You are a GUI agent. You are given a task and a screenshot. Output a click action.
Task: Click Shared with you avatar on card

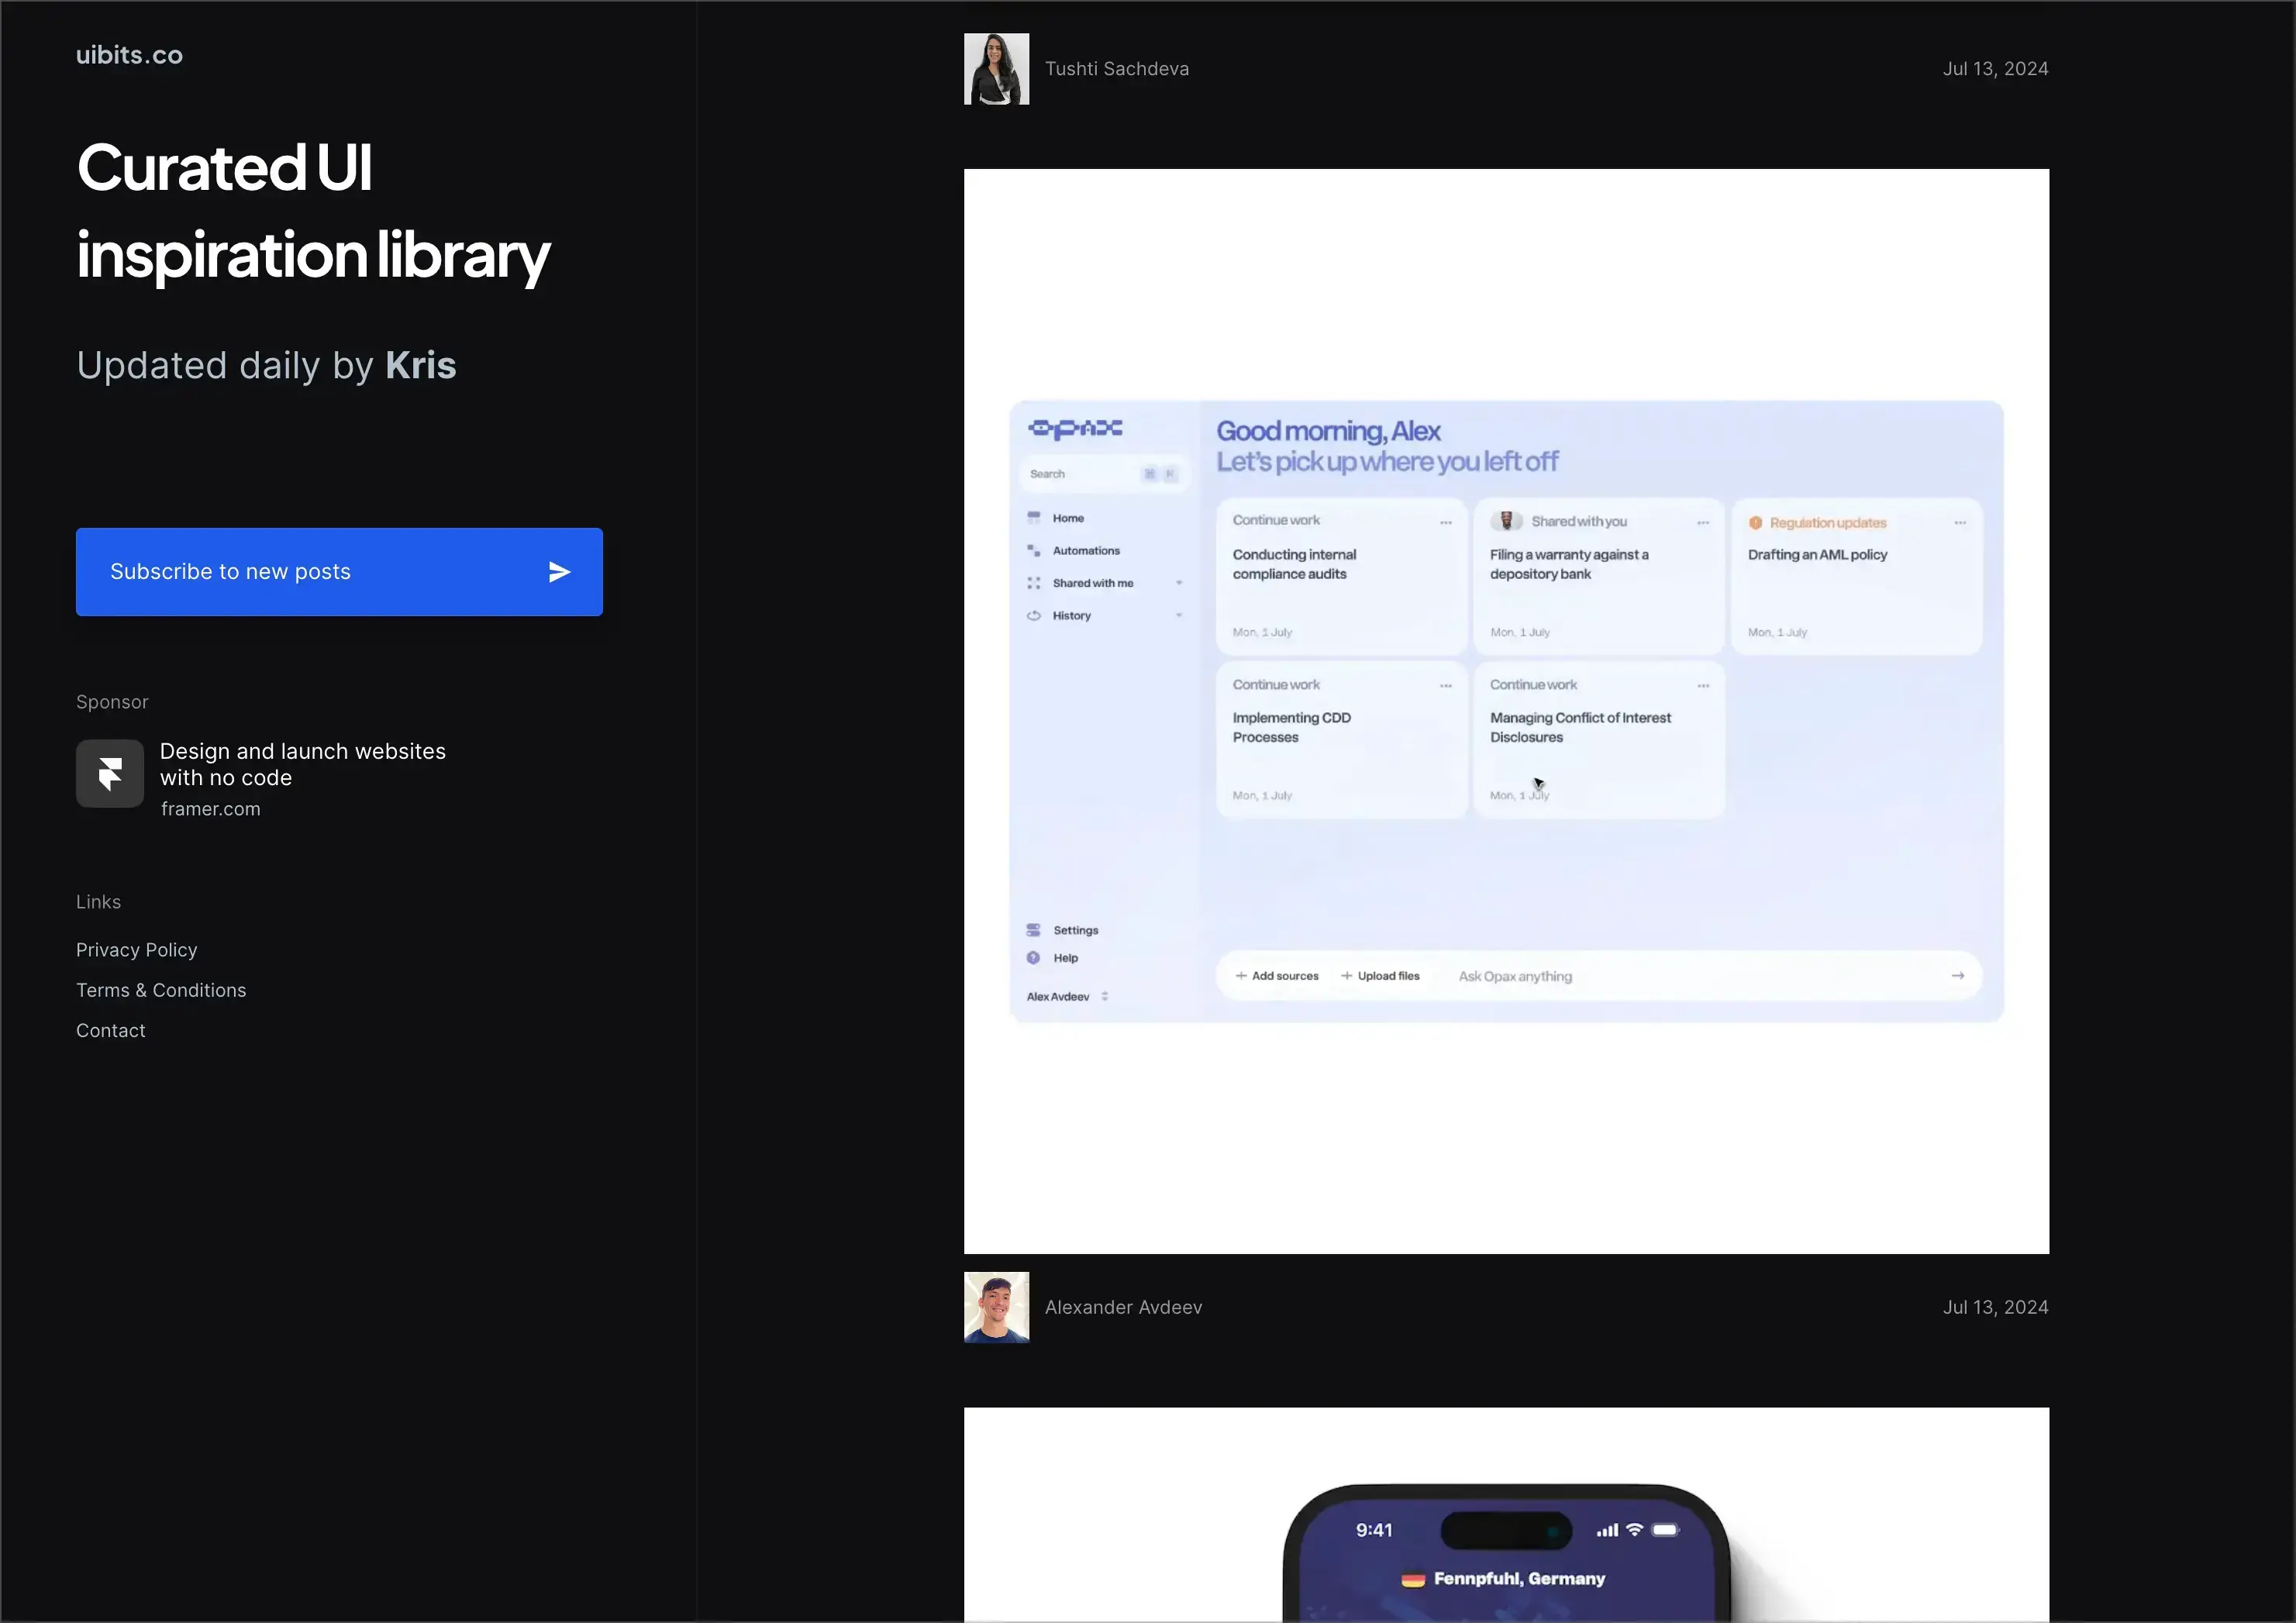tap(1506, 521)
